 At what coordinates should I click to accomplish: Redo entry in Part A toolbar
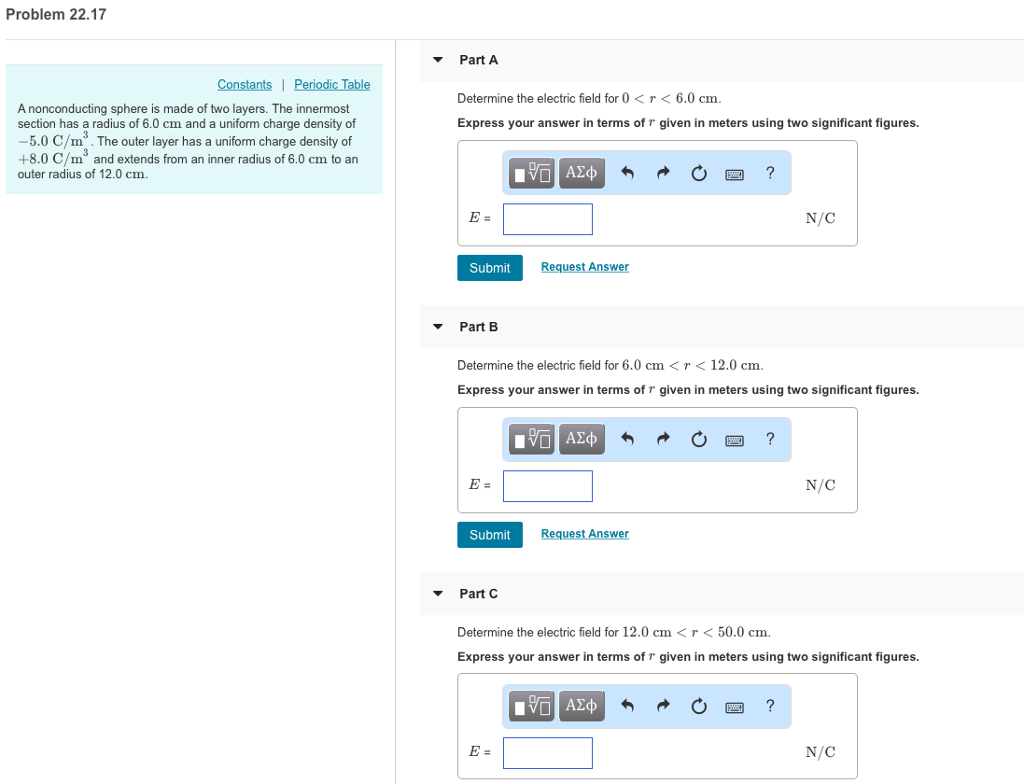[663, 173]
